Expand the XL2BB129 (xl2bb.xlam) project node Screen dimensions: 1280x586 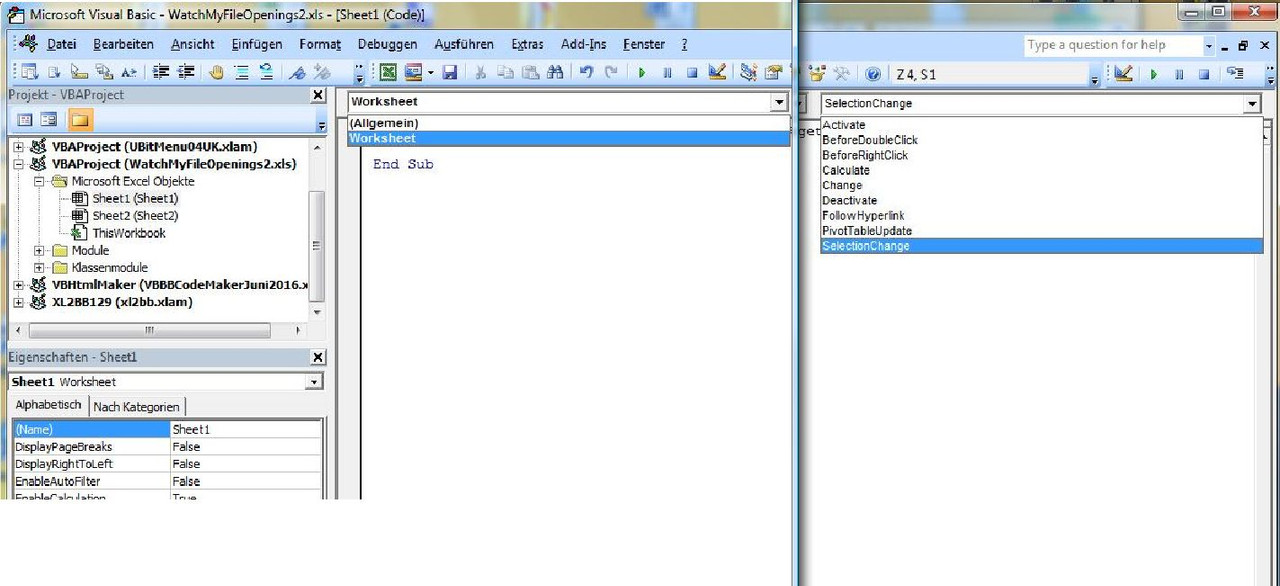point(18,302)
